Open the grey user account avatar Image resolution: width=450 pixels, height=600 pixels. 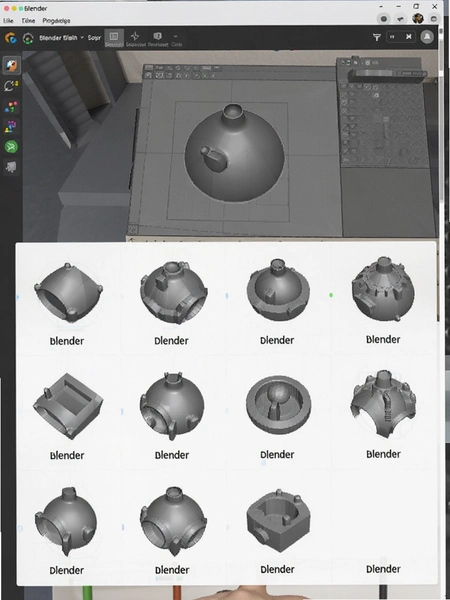click(427, 37)
